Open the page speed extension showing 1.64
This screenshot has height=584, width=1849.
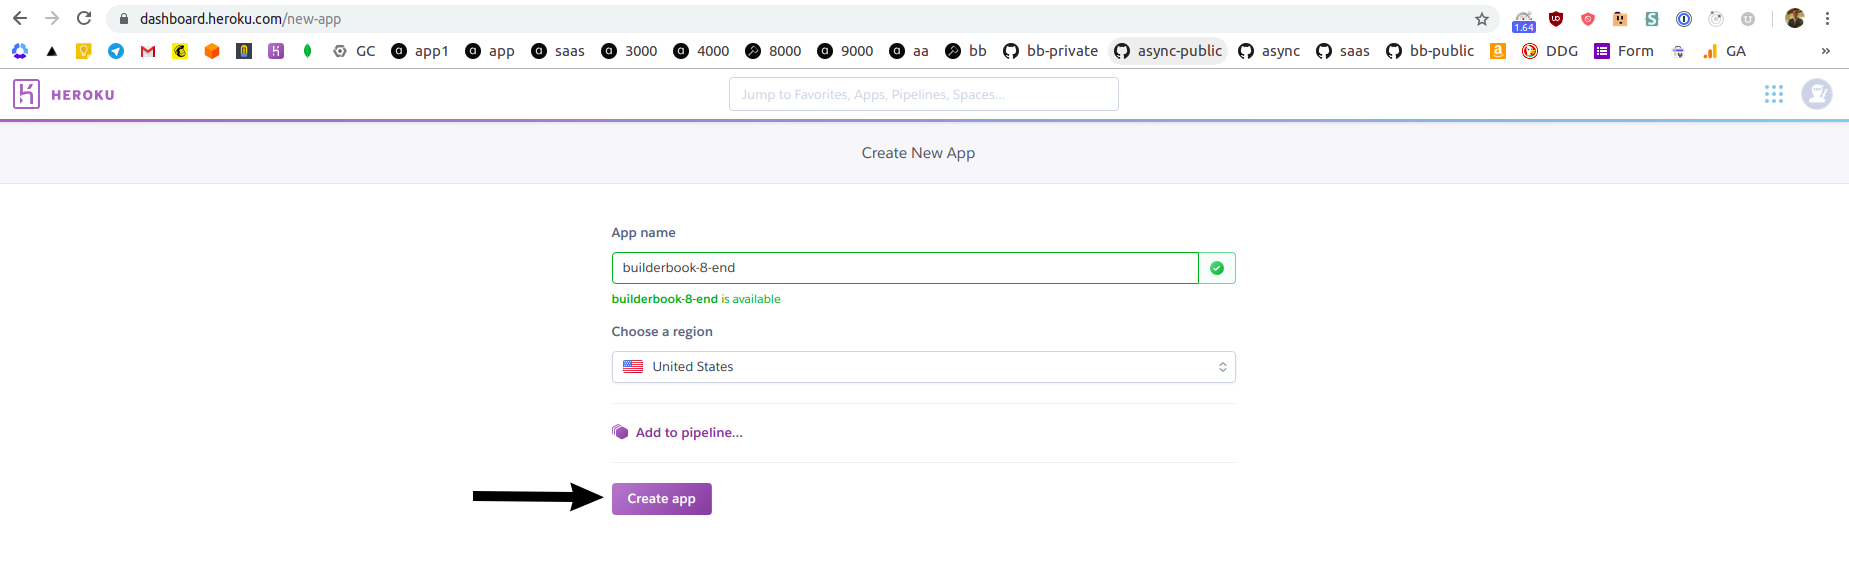tap(1524, 20)
